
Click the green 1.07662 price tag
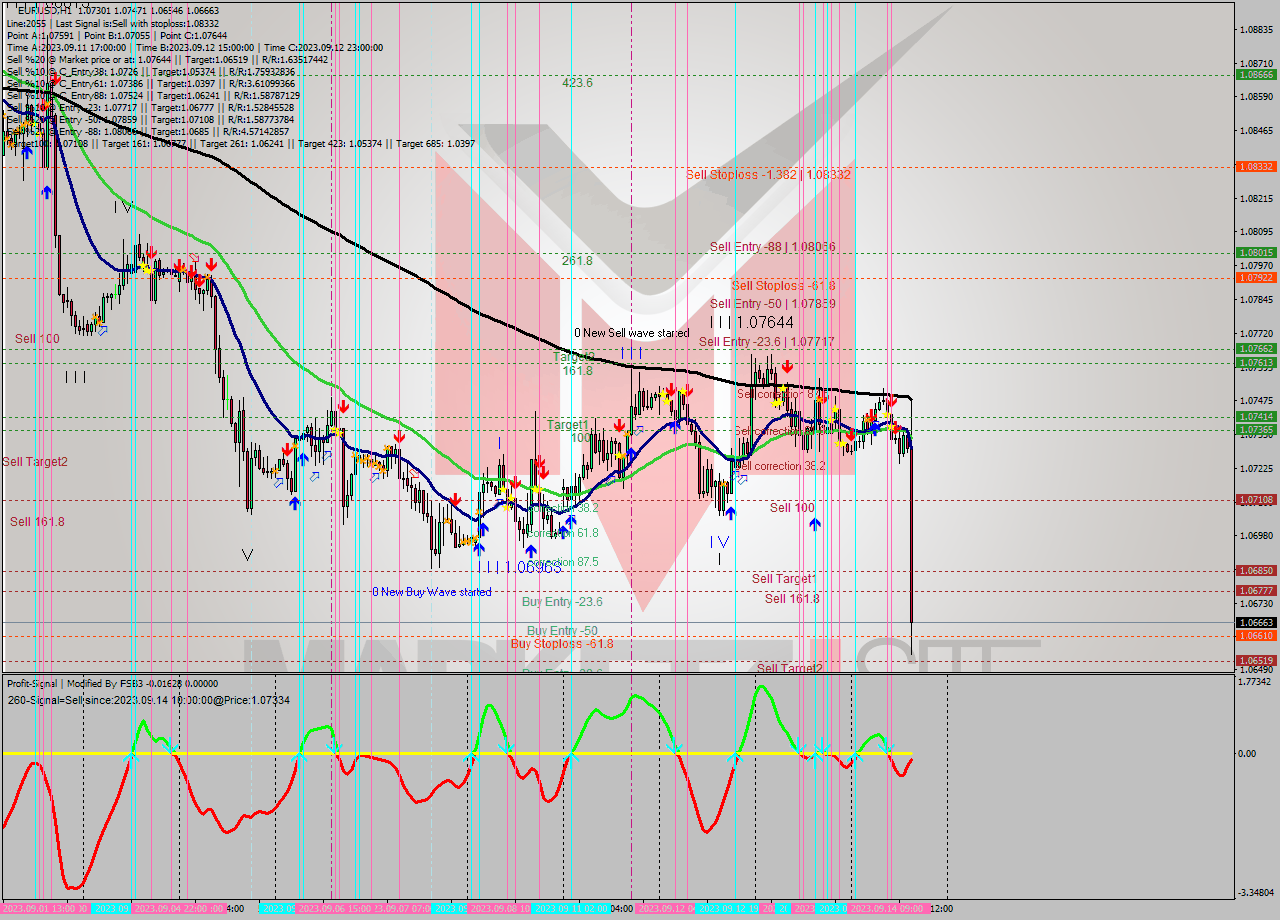pyautogui.click(x=1255, y=349)
